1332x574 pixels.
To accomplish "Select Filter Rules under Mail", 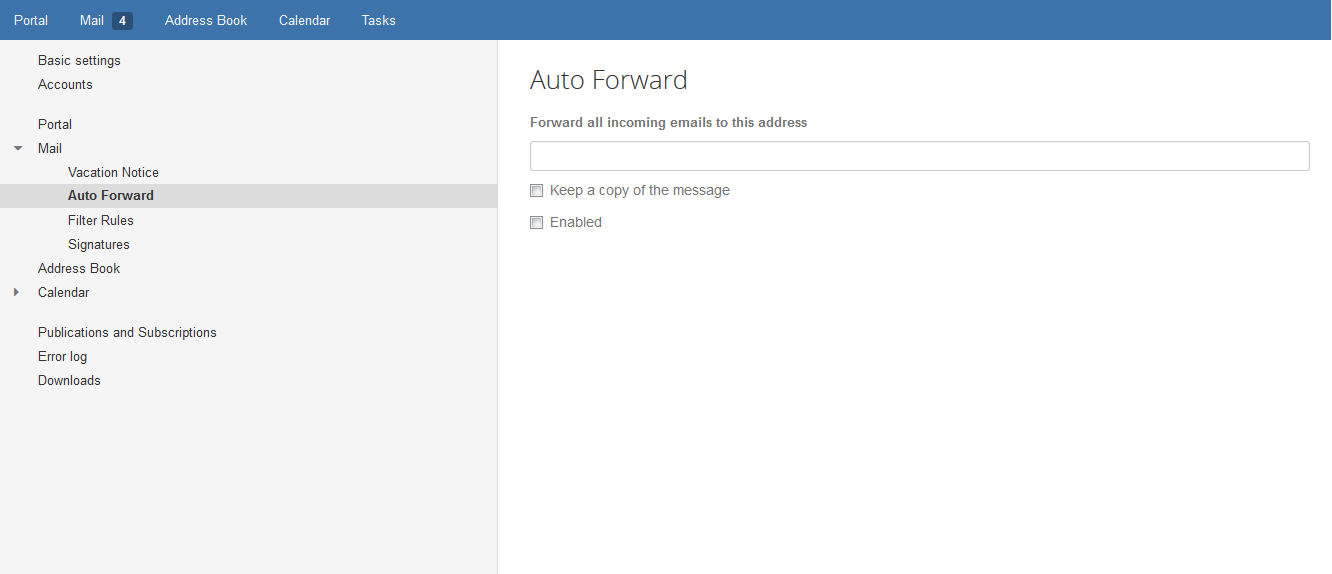I will coord(100,220).
